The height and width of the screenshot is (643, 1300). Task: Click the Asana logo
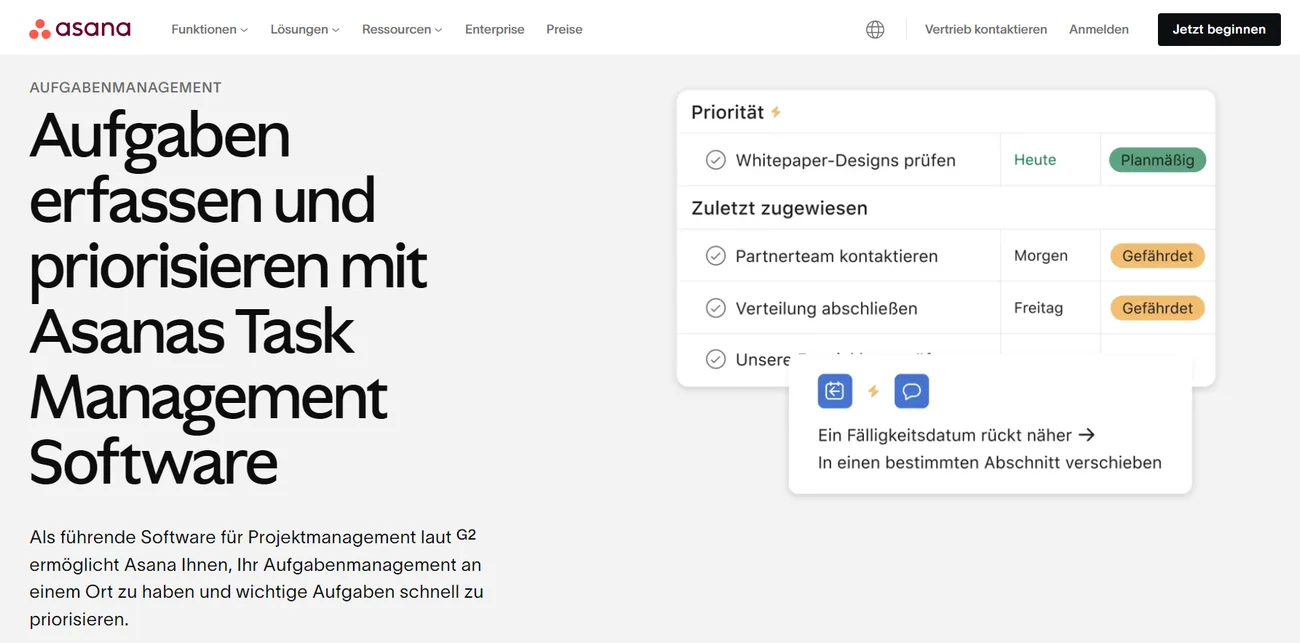(x=80, y=29)
